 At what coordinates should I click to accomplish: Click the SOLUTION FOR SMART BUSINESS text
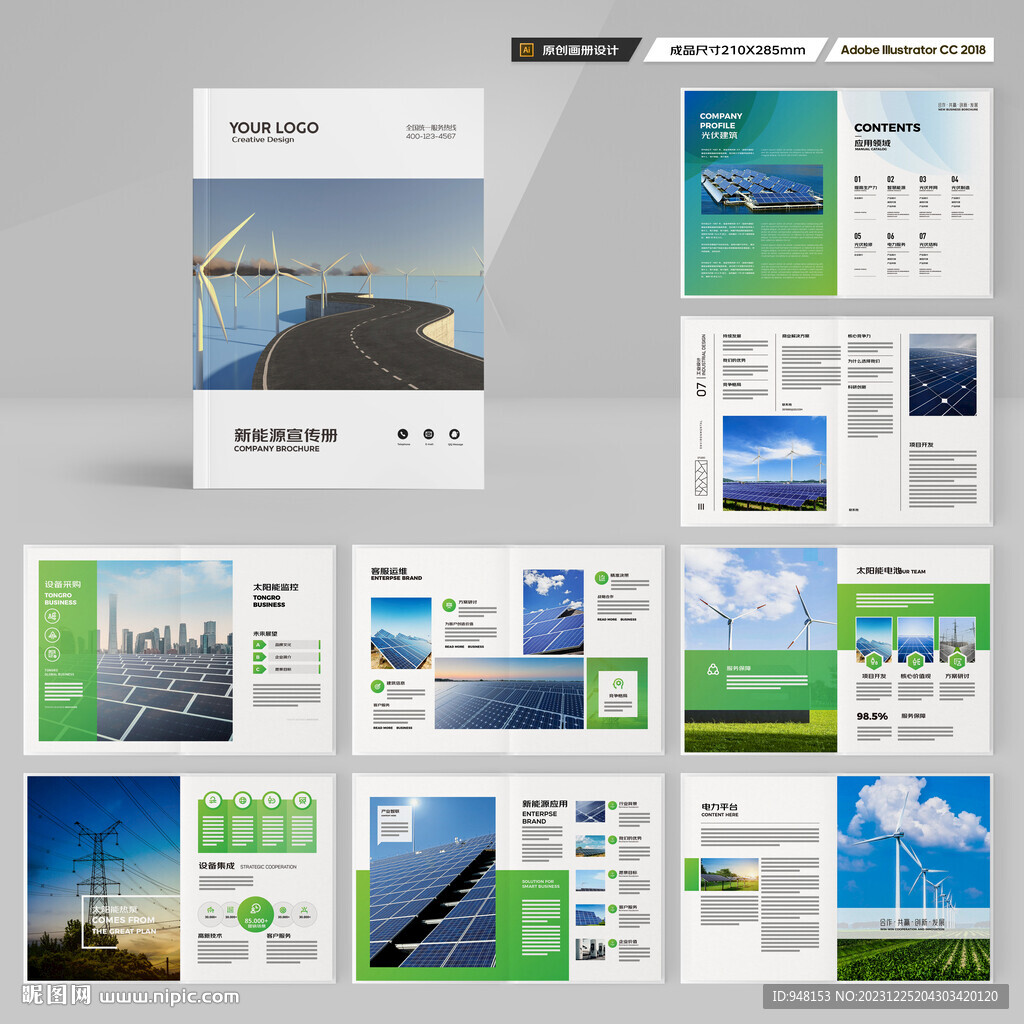point(541,884)
